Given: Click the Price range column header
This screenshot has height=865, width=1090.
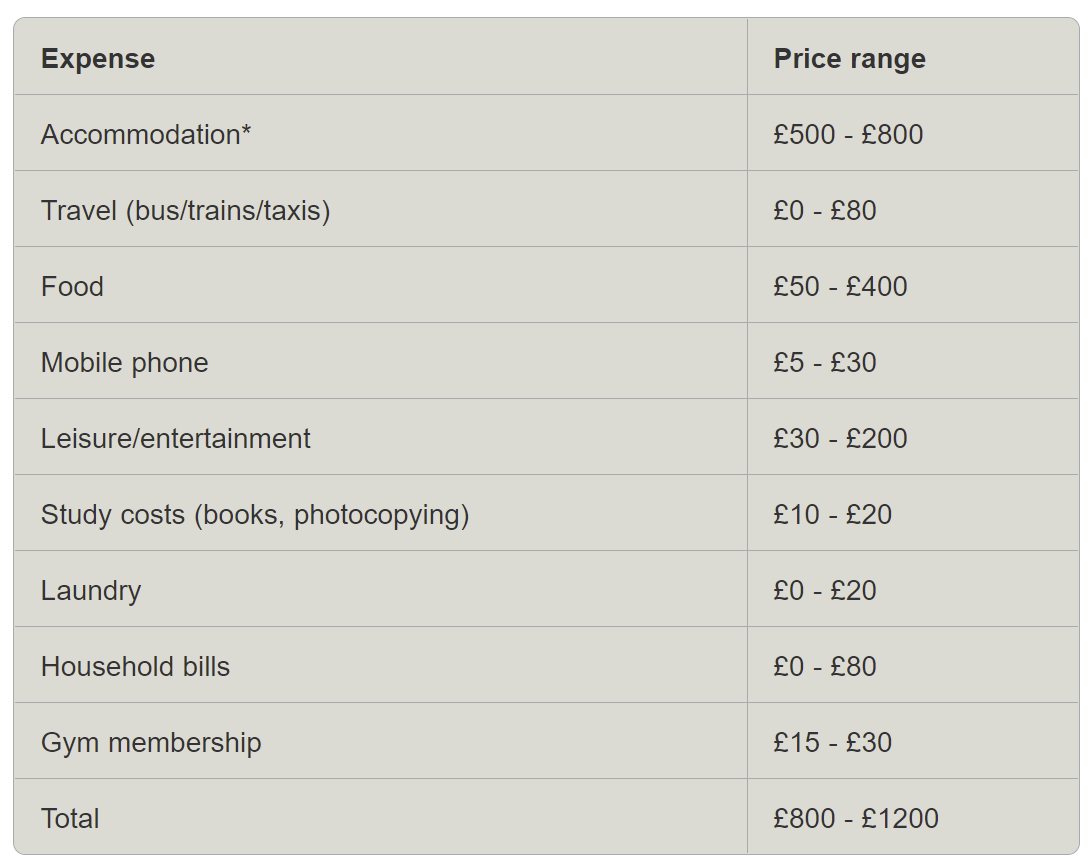Looking at the screenshot, I should pos(913,57).
